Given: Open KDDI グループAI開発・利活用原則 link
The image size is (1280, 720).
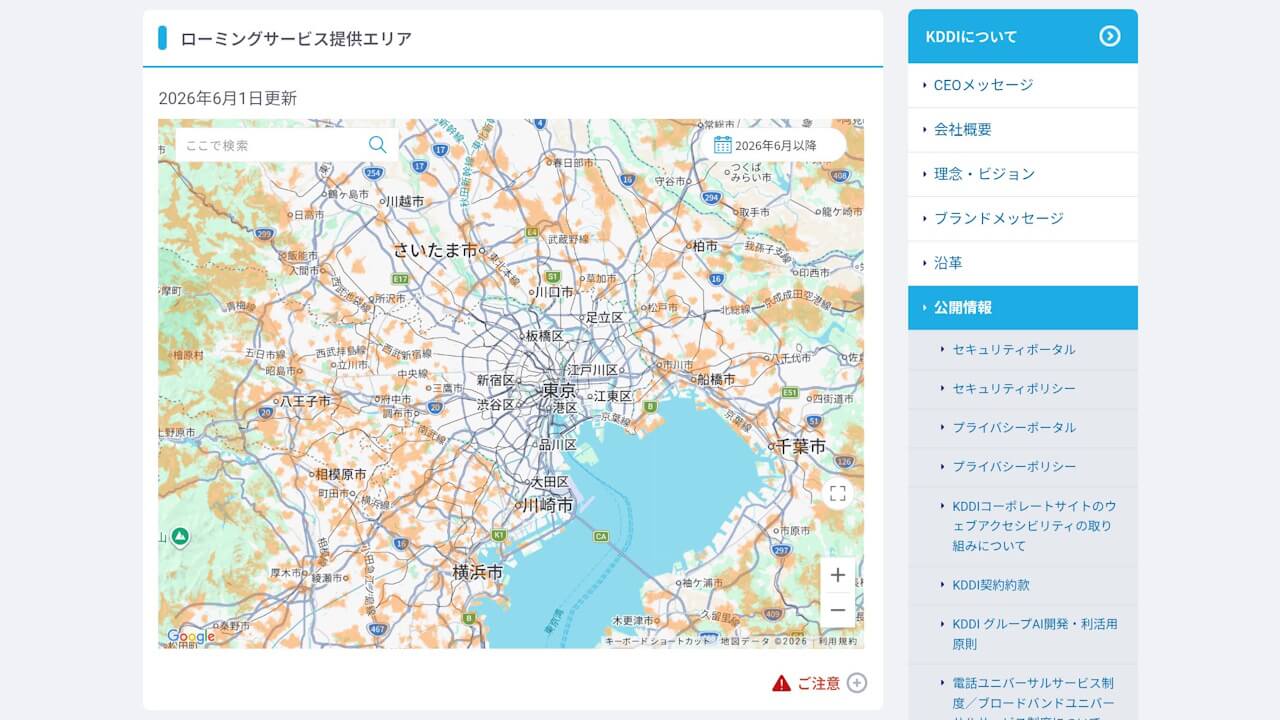Looking at the screenshot, I should [x=1023, y=634].
